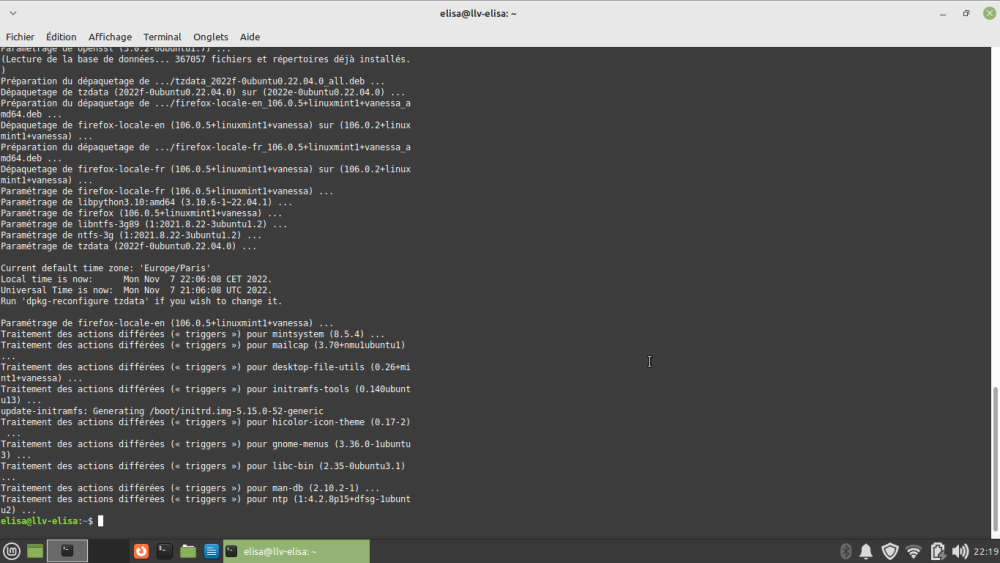1000x563 pixels.
Task: Open the Fichier menu
Action: 20,37
